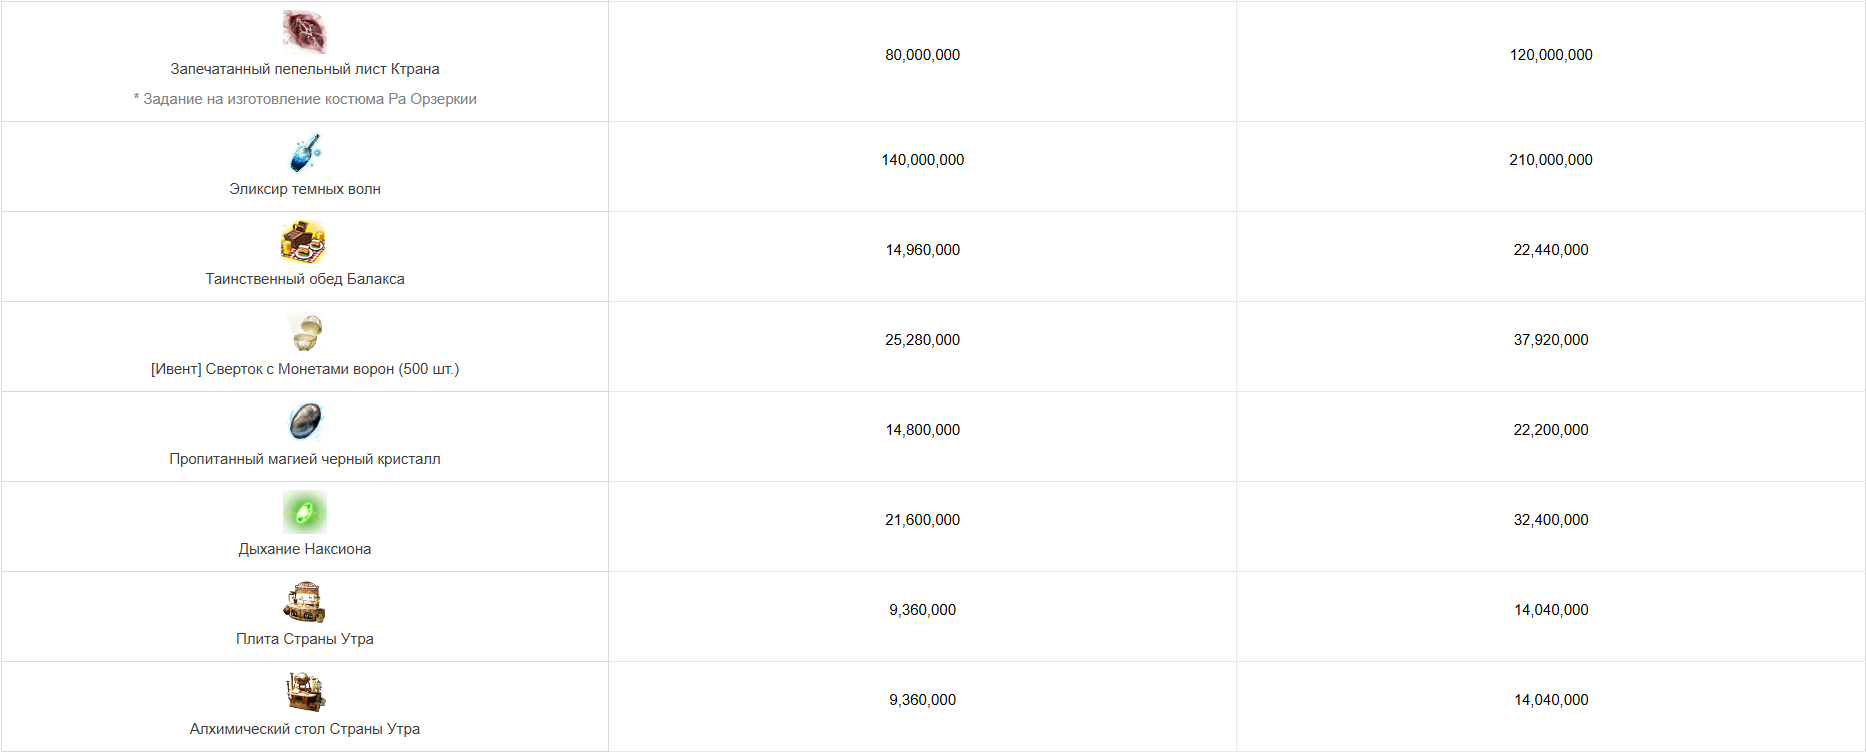Click the Пропитанный магией черный кристалл label
Screen dimensions: 1866x752
tap(305, 459)
